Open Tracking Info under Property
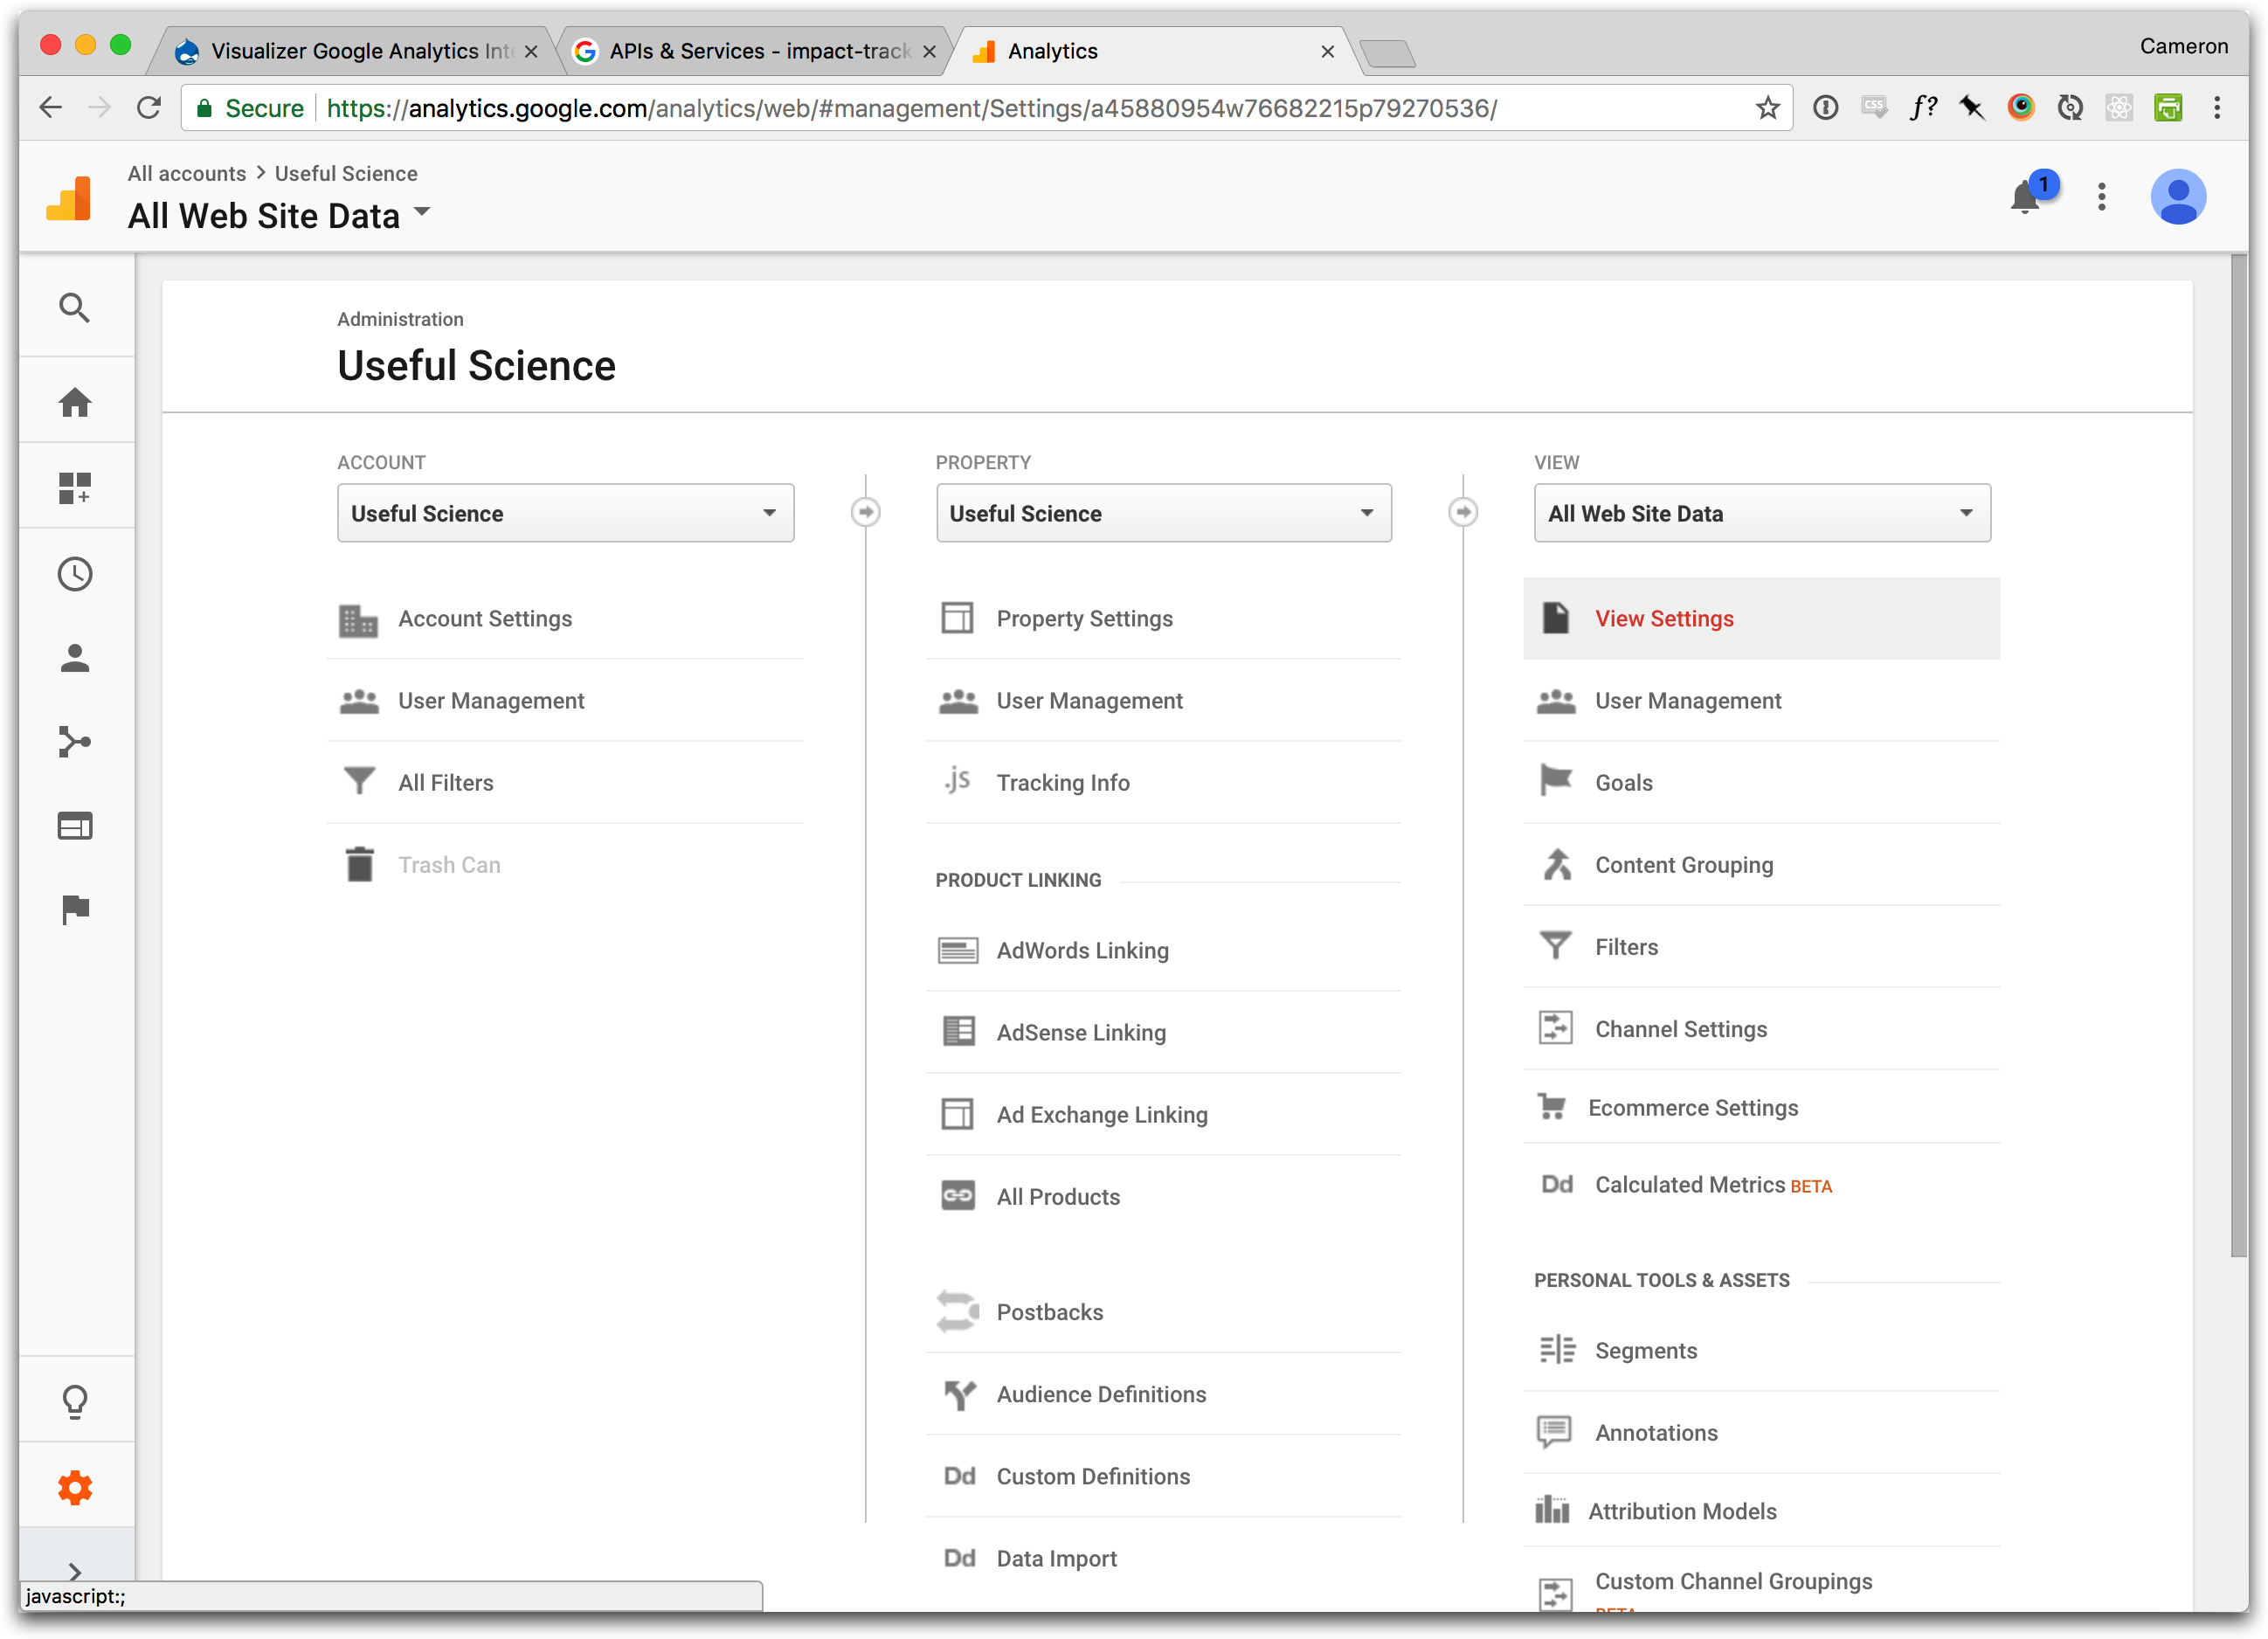 tap(1062, 783)
